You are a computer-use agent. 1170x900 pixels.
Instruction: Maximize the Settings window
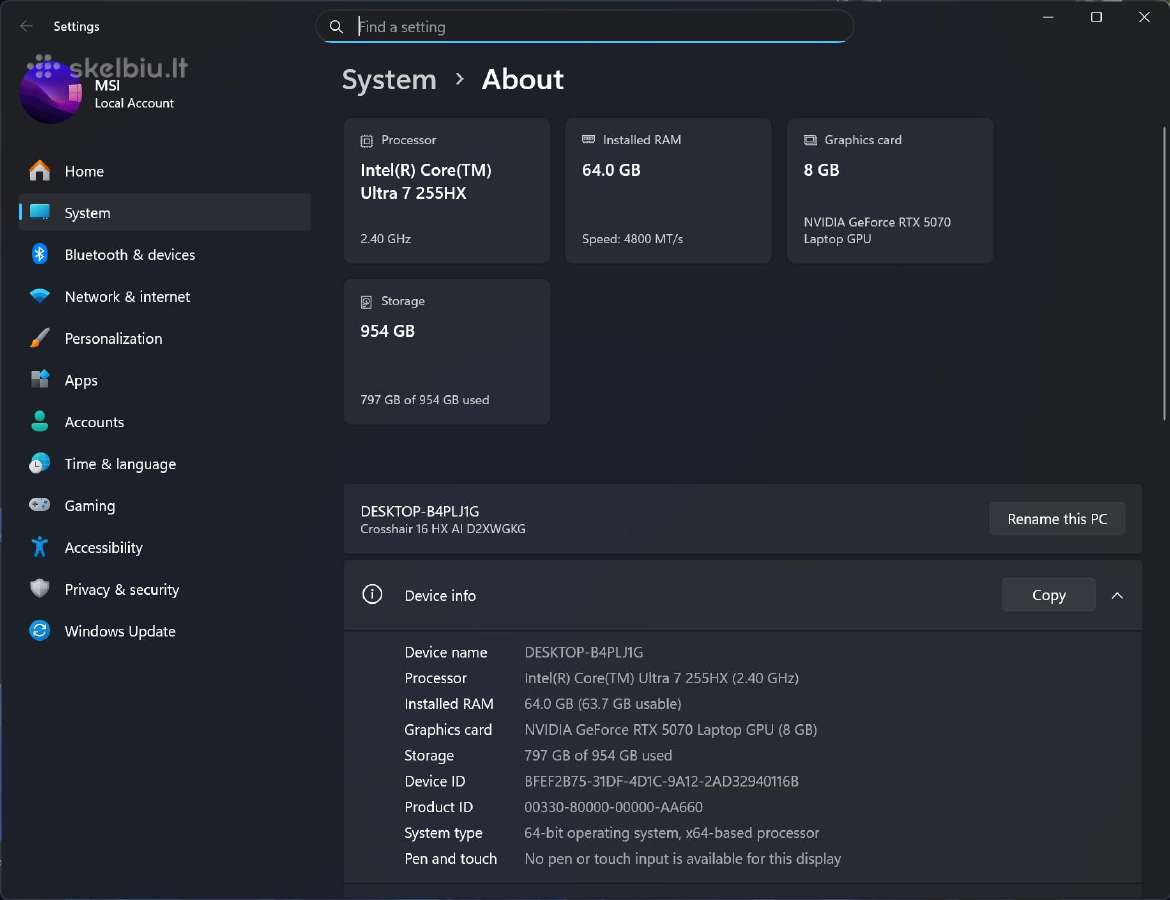coord(1096,17)
